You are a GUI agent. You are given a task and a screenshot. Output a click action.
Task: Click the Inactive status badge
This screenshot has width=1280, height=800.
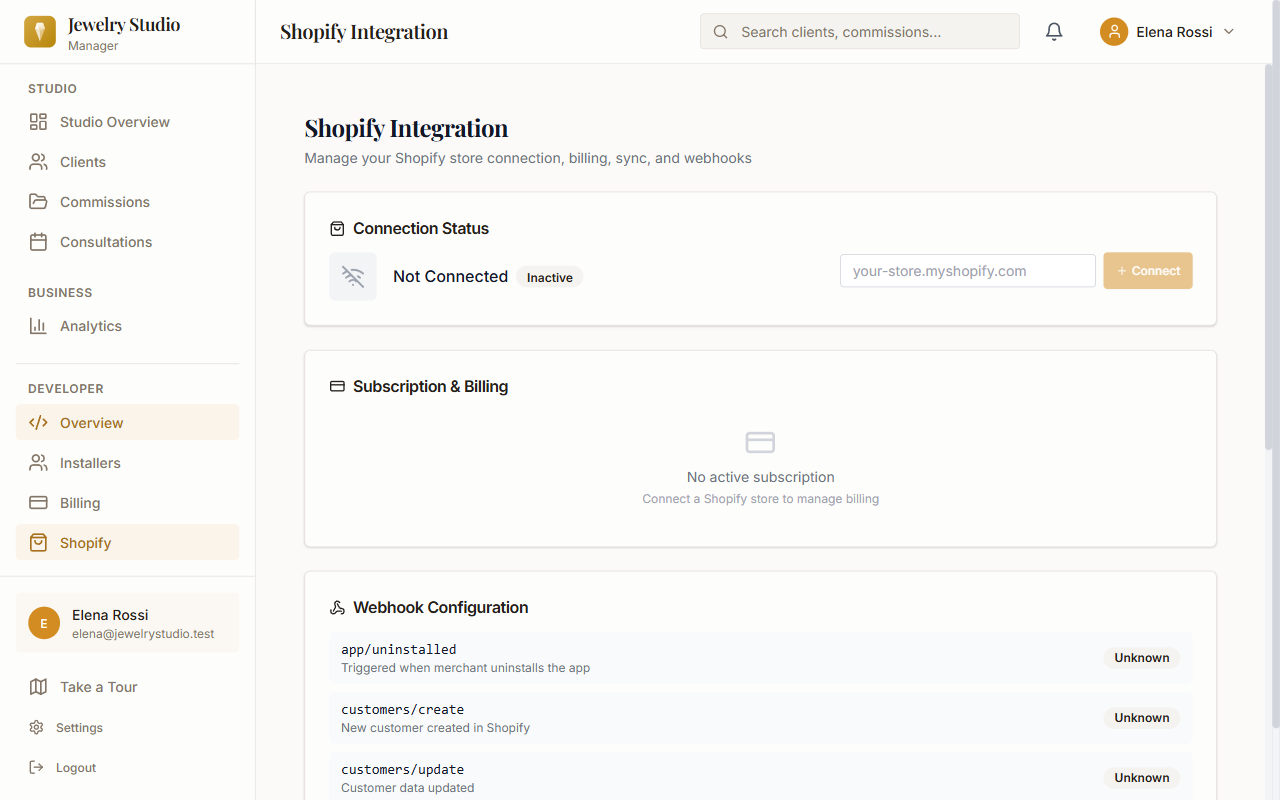549,277
